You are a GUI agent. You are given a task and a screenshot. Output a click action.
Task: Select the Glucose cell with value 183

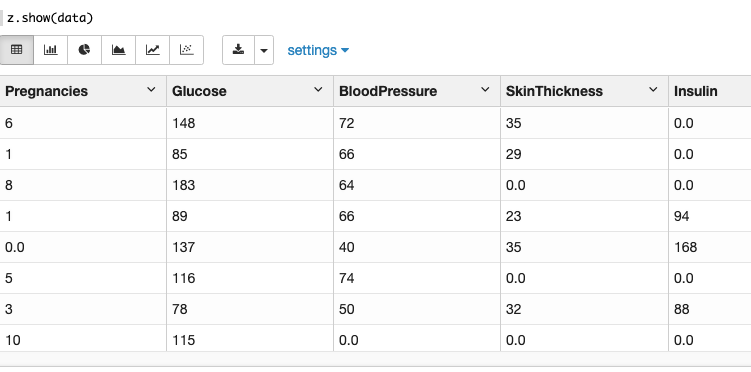pyautogui.click(x=250, y=185)
